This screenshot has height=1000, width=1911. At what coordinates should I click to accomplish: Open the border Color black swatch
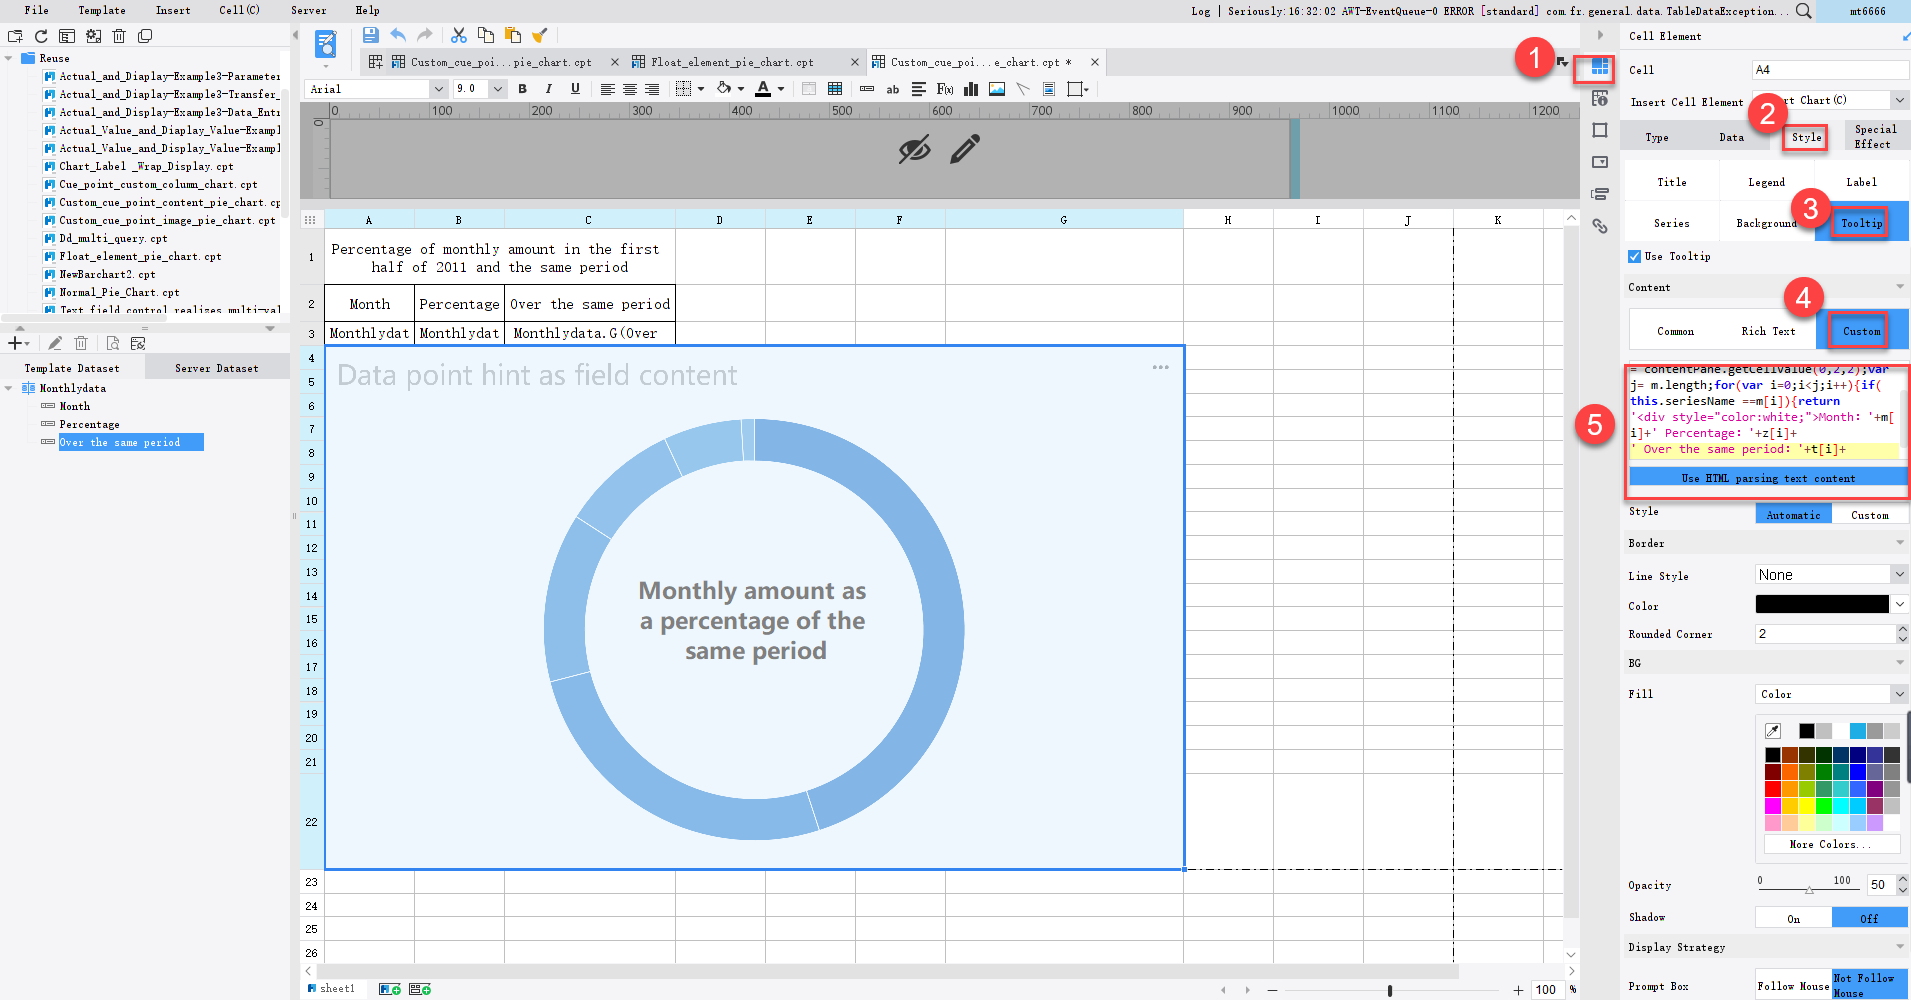tap(1822, 604)
